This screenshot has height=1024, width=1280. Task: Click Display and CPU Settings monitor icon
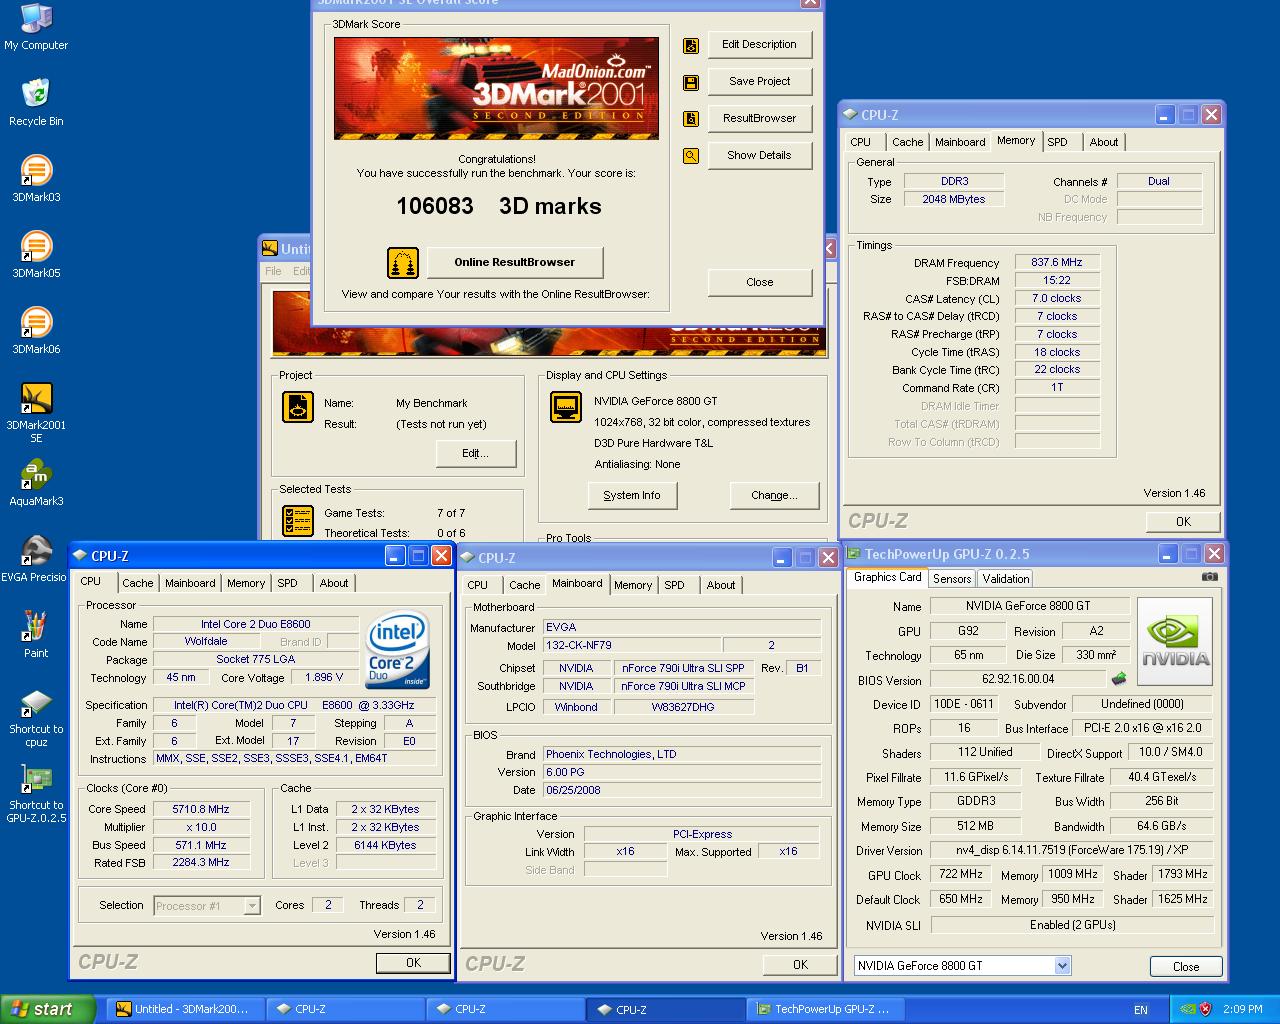[566, 407]
